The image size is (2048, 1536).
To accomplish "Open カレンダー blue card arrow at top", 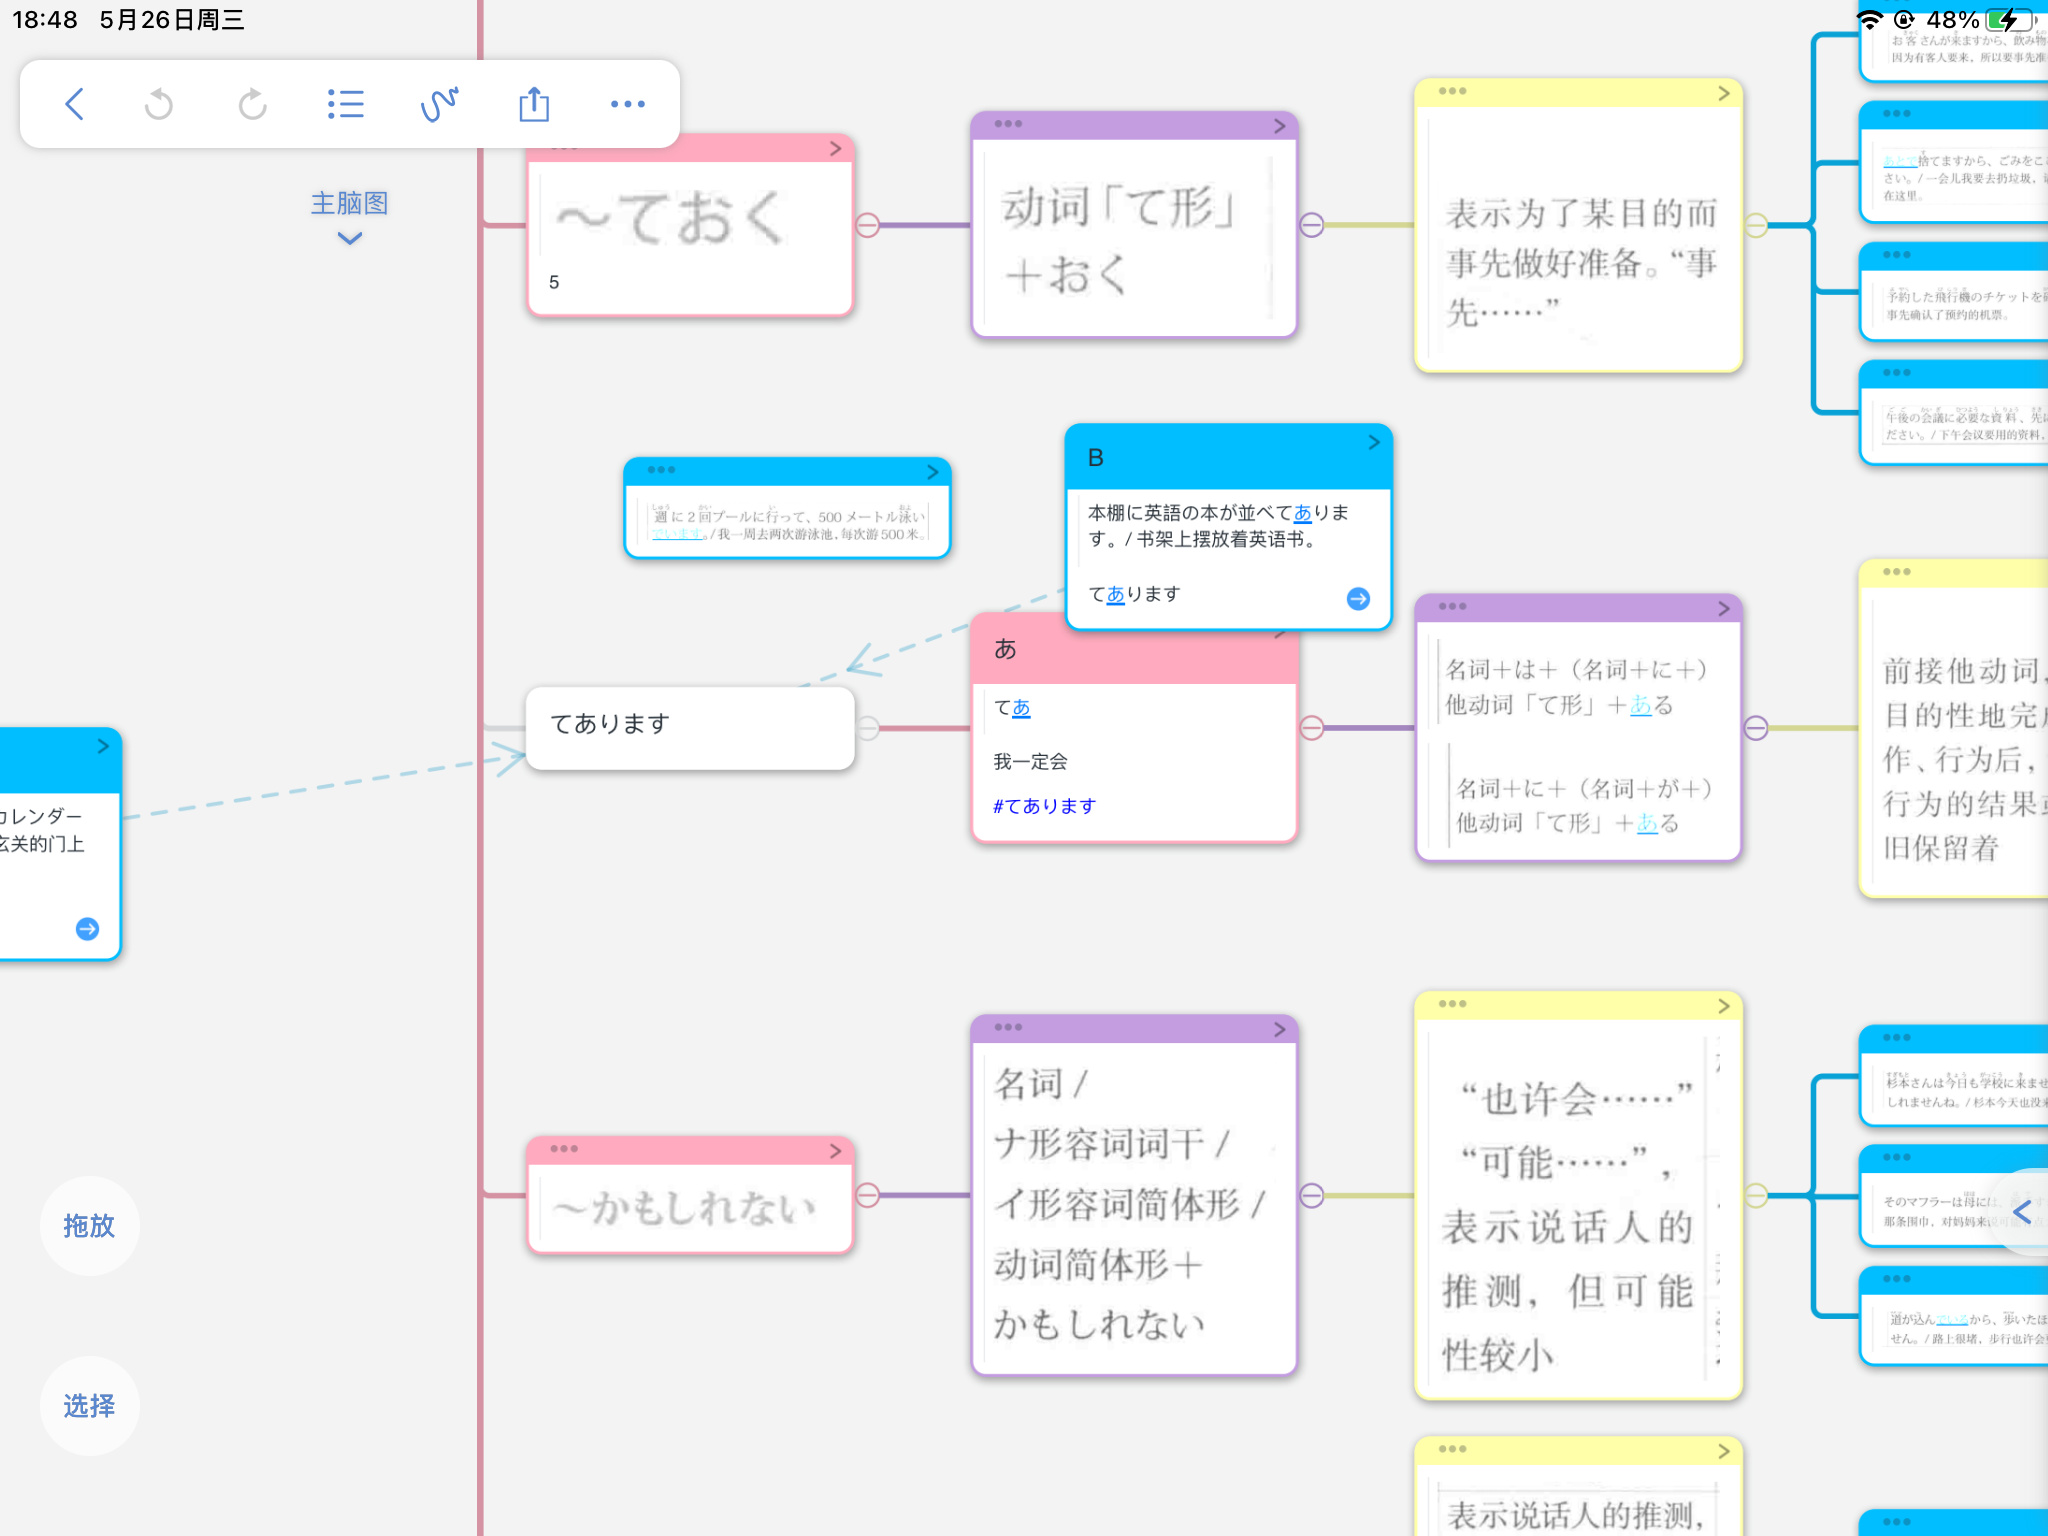I will coord(103,746).
